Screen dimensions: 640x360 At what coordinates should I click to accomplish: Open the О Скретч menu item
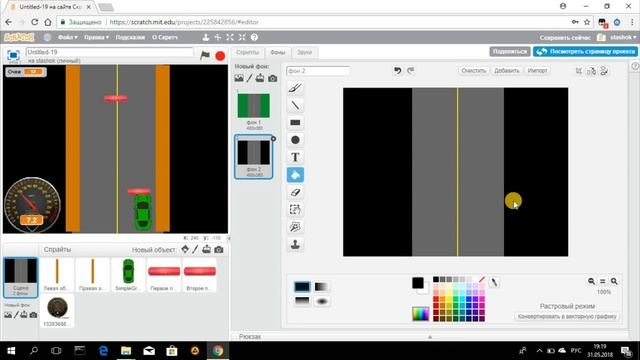coord(165,37)
